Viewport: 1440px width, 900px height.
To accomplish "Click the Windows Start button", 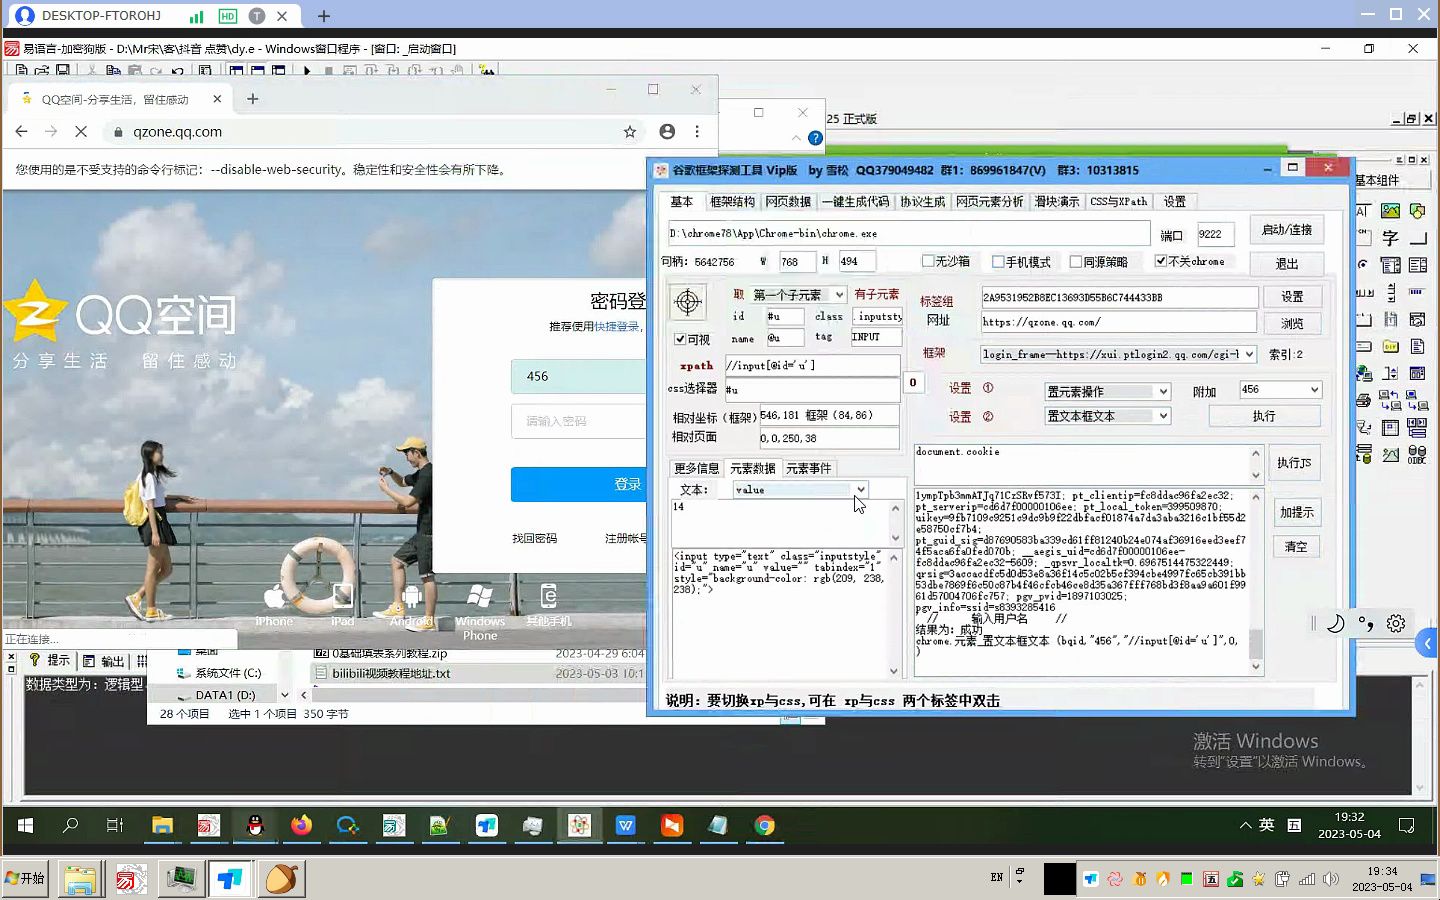I will [25, 826].
